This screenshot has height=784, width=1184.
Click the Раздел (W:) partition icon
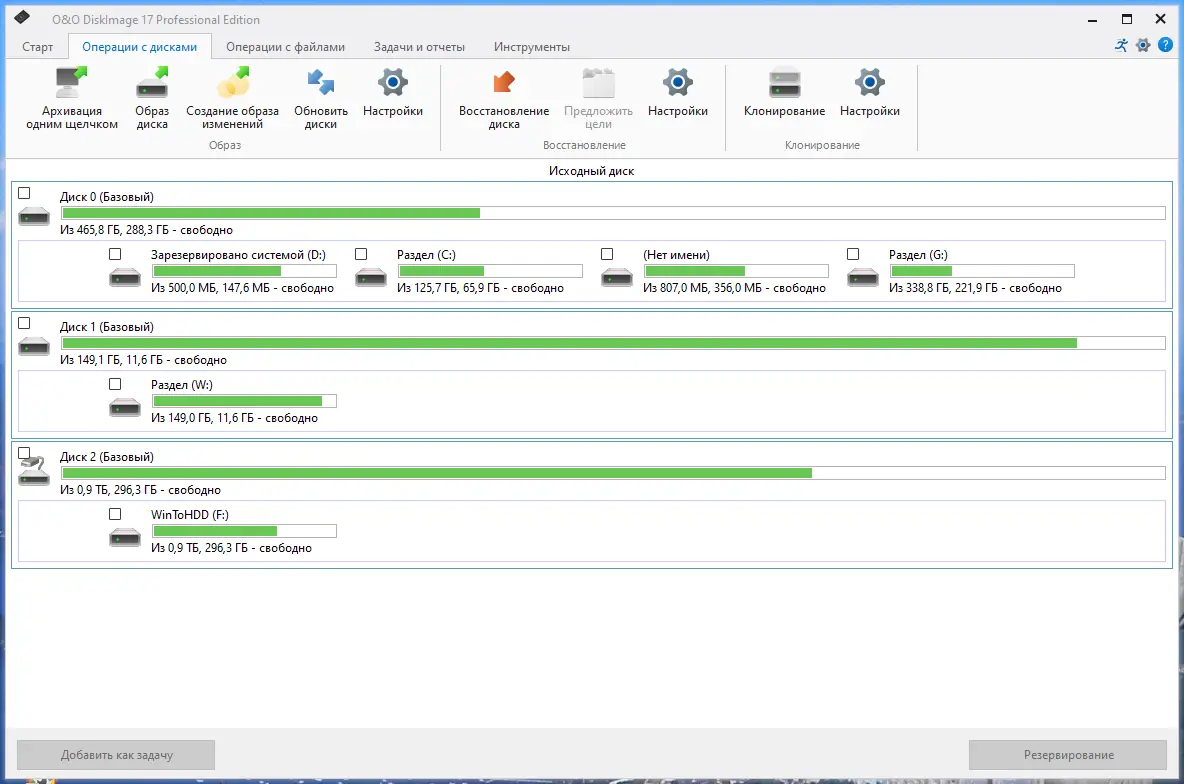click(x=125, y=408)
